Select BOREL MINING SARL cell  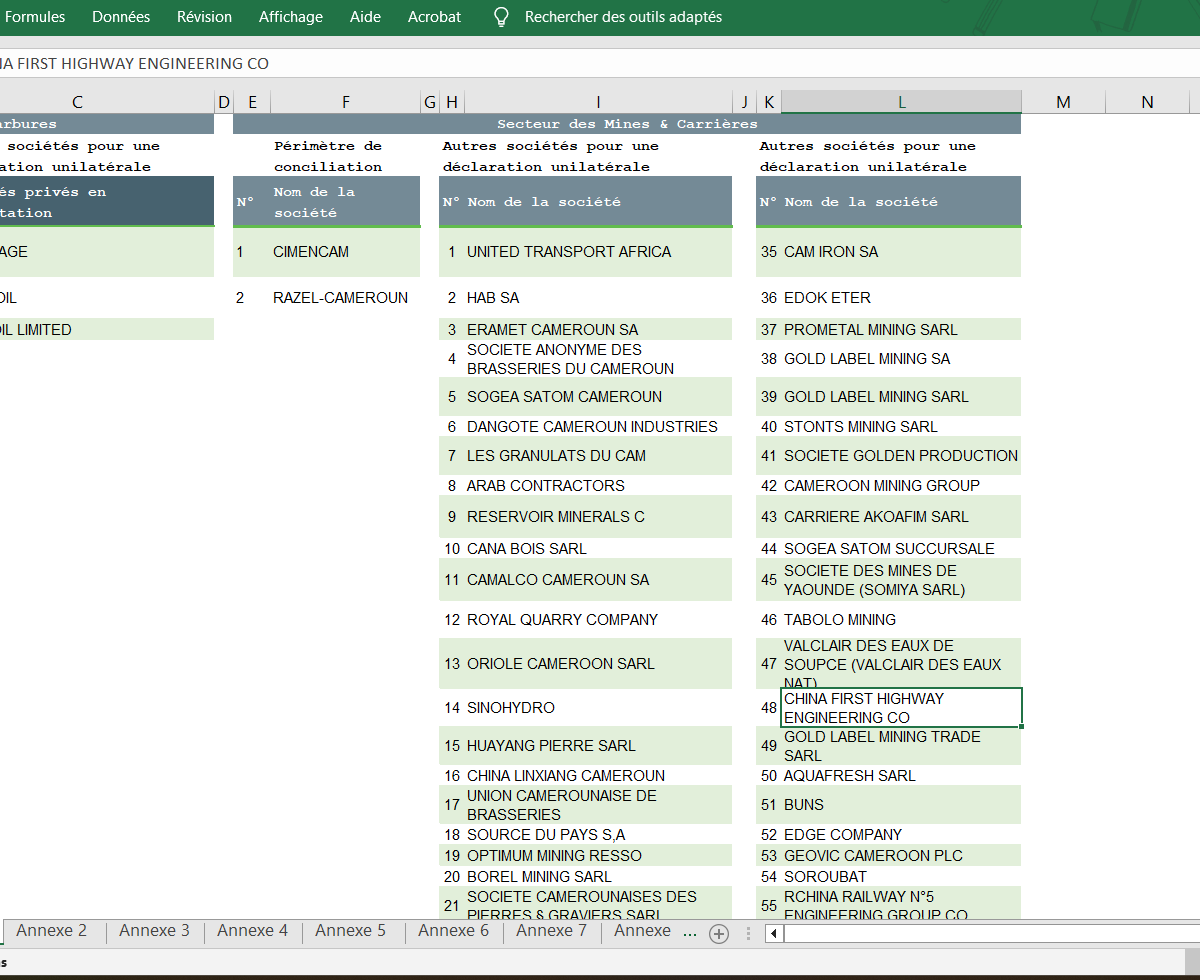(598, 877)
